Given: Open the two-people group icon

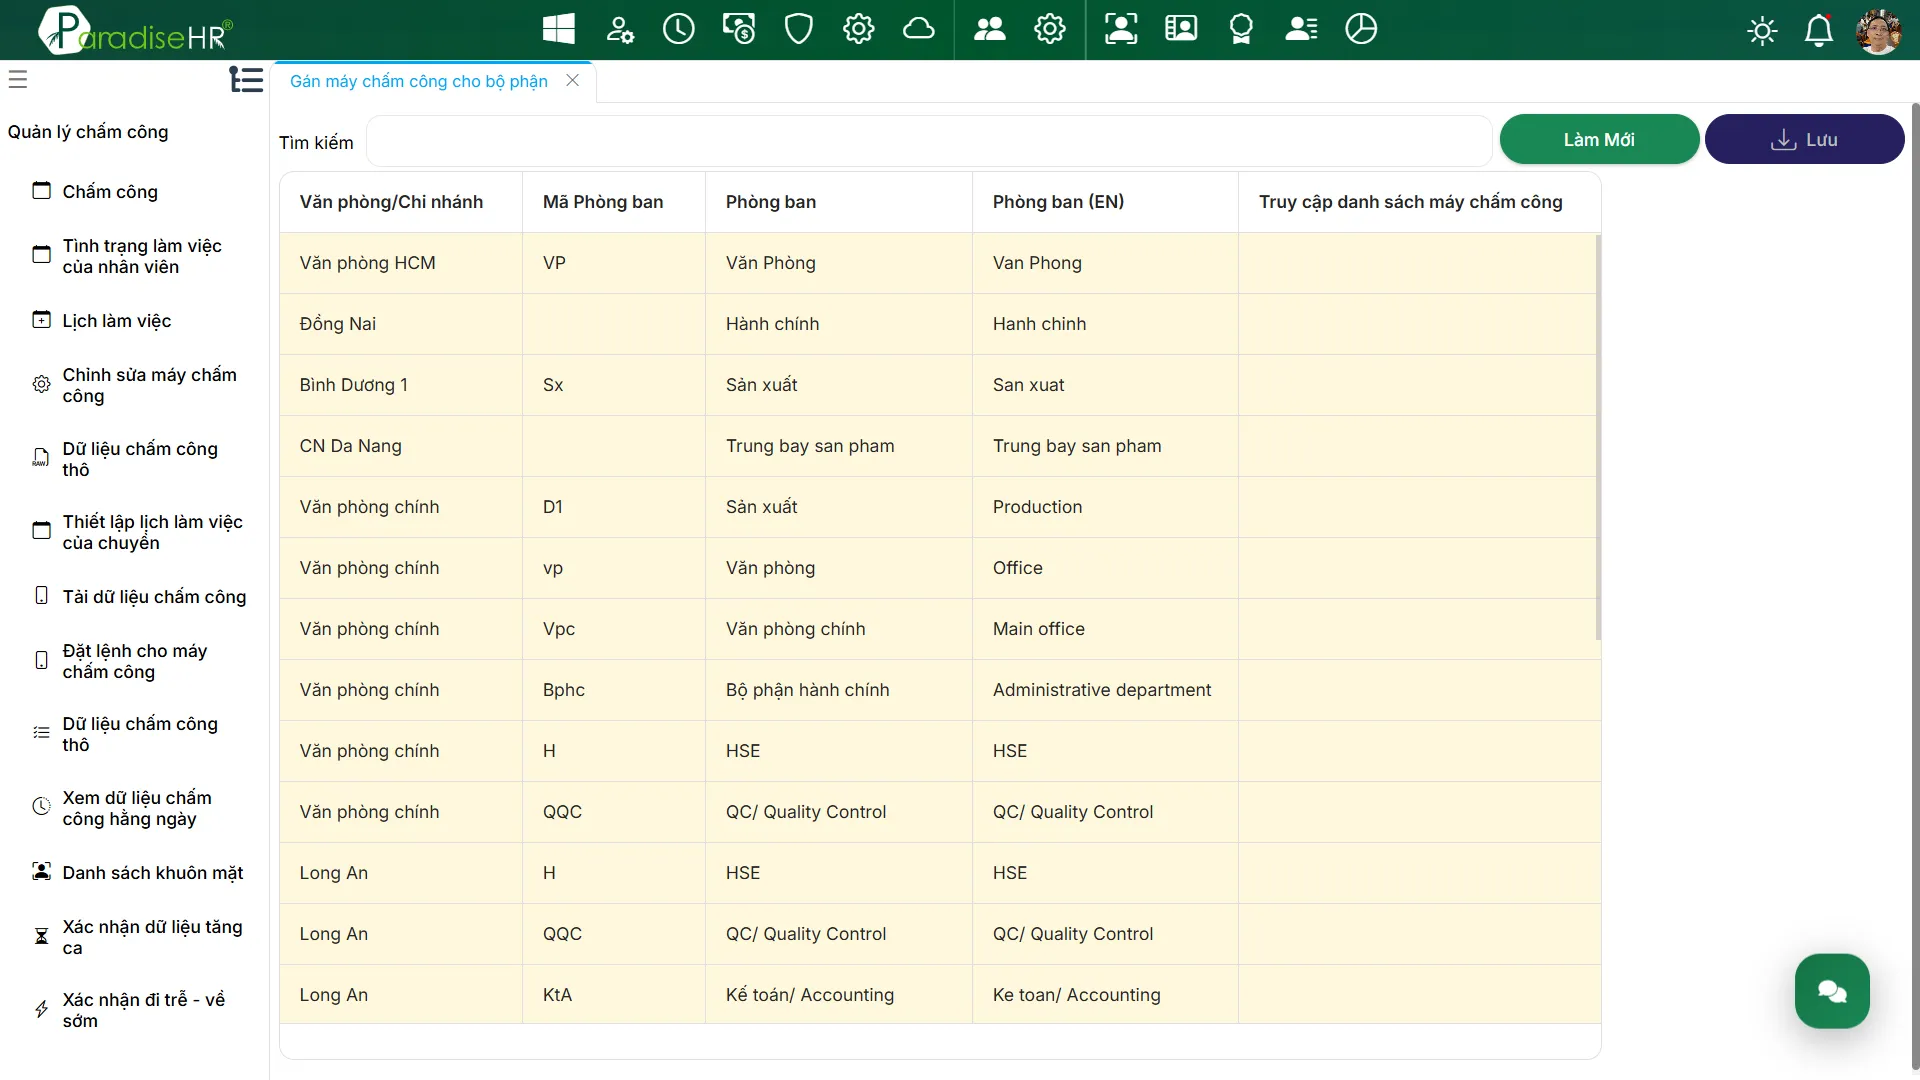Looking at the screenshot, I should 990,29.
